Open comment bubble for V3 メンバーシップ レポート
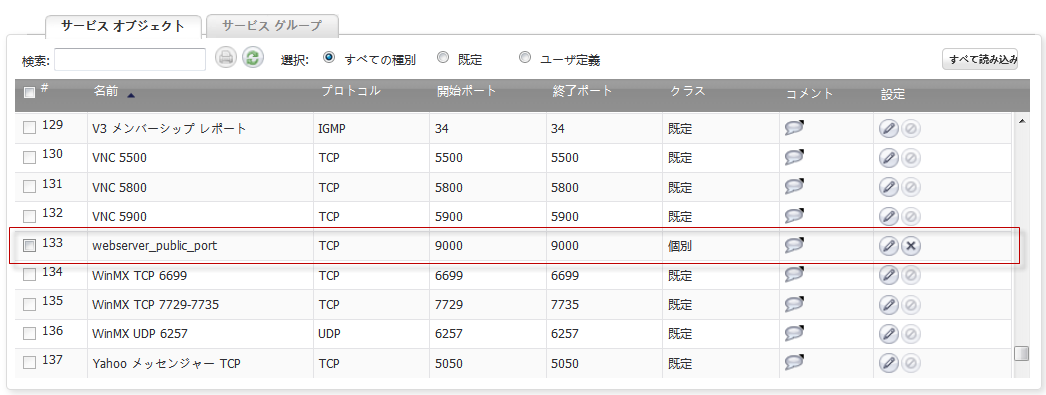The height and width of the screenshot is (395, 1046). click(x=794, y=128)
